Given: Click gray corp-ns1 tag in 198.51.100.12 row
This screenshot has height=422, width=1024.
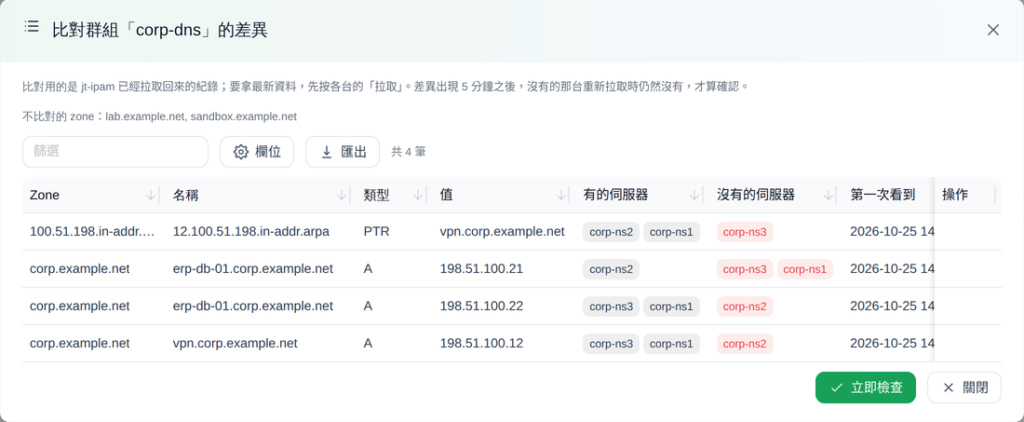Looking at the screenshot, I should tap(671, 344).
